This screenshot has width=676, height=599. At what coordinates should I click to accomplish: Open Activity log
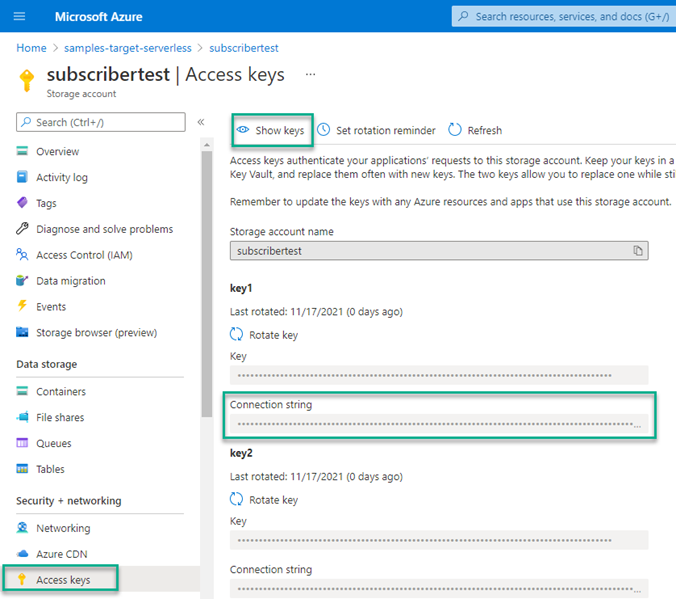[x=62, y=177]
